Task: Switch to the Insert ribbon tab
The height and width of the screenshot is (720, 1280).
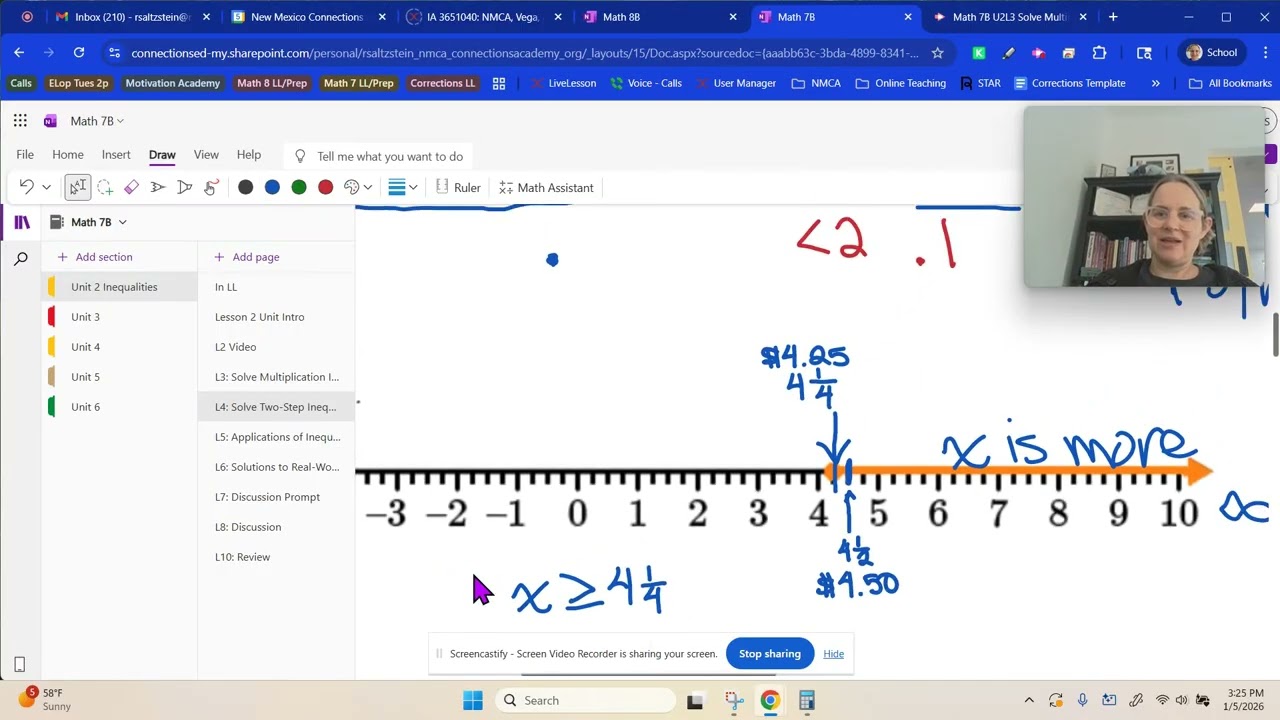Action: pyautogui.click(x=116, y=155)
